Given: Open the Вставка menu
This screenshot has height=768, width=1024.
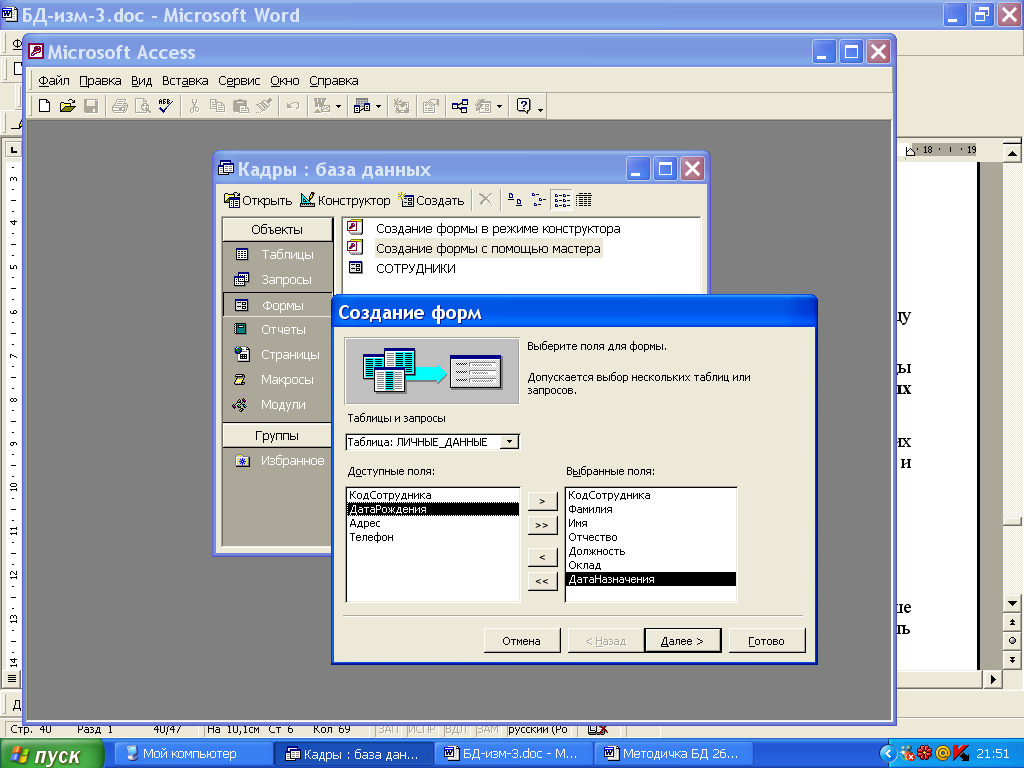Looking at the screenshot, I should tap(185, 81).
